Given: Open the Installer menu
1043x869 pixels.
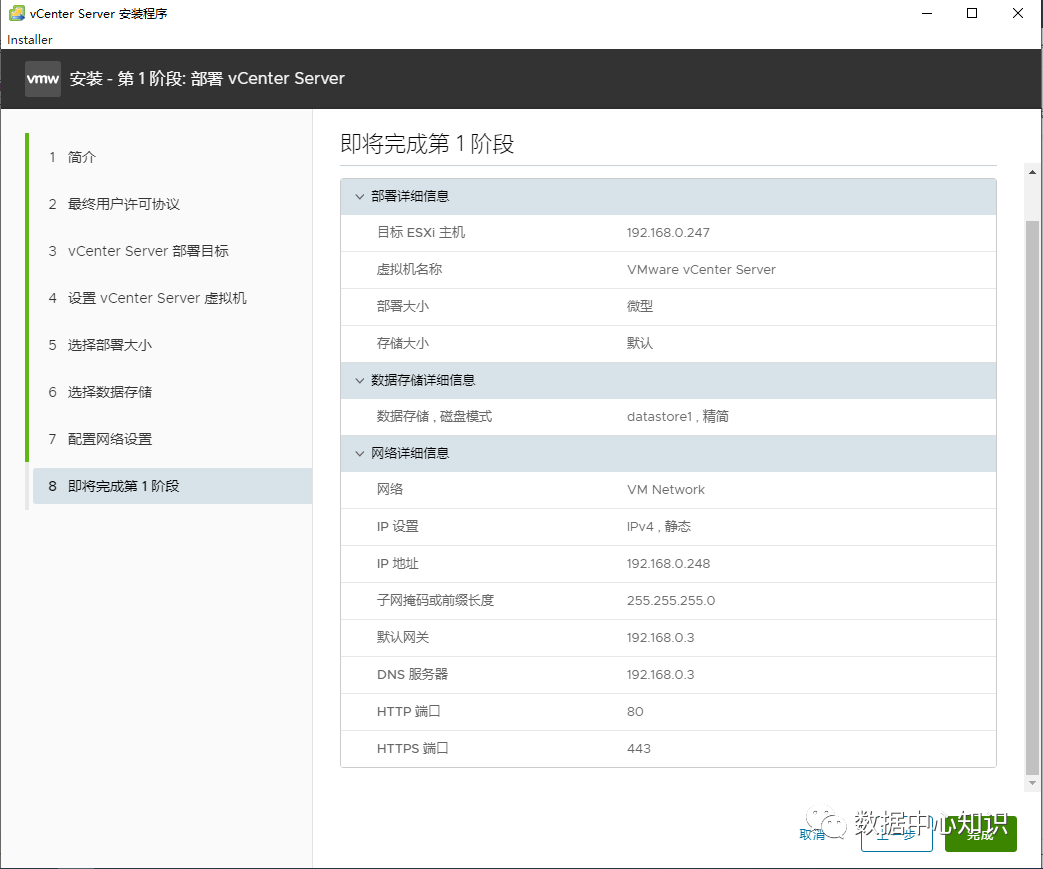Looking at the screenshot, I should pyautogui.click(x=30, y=39).
